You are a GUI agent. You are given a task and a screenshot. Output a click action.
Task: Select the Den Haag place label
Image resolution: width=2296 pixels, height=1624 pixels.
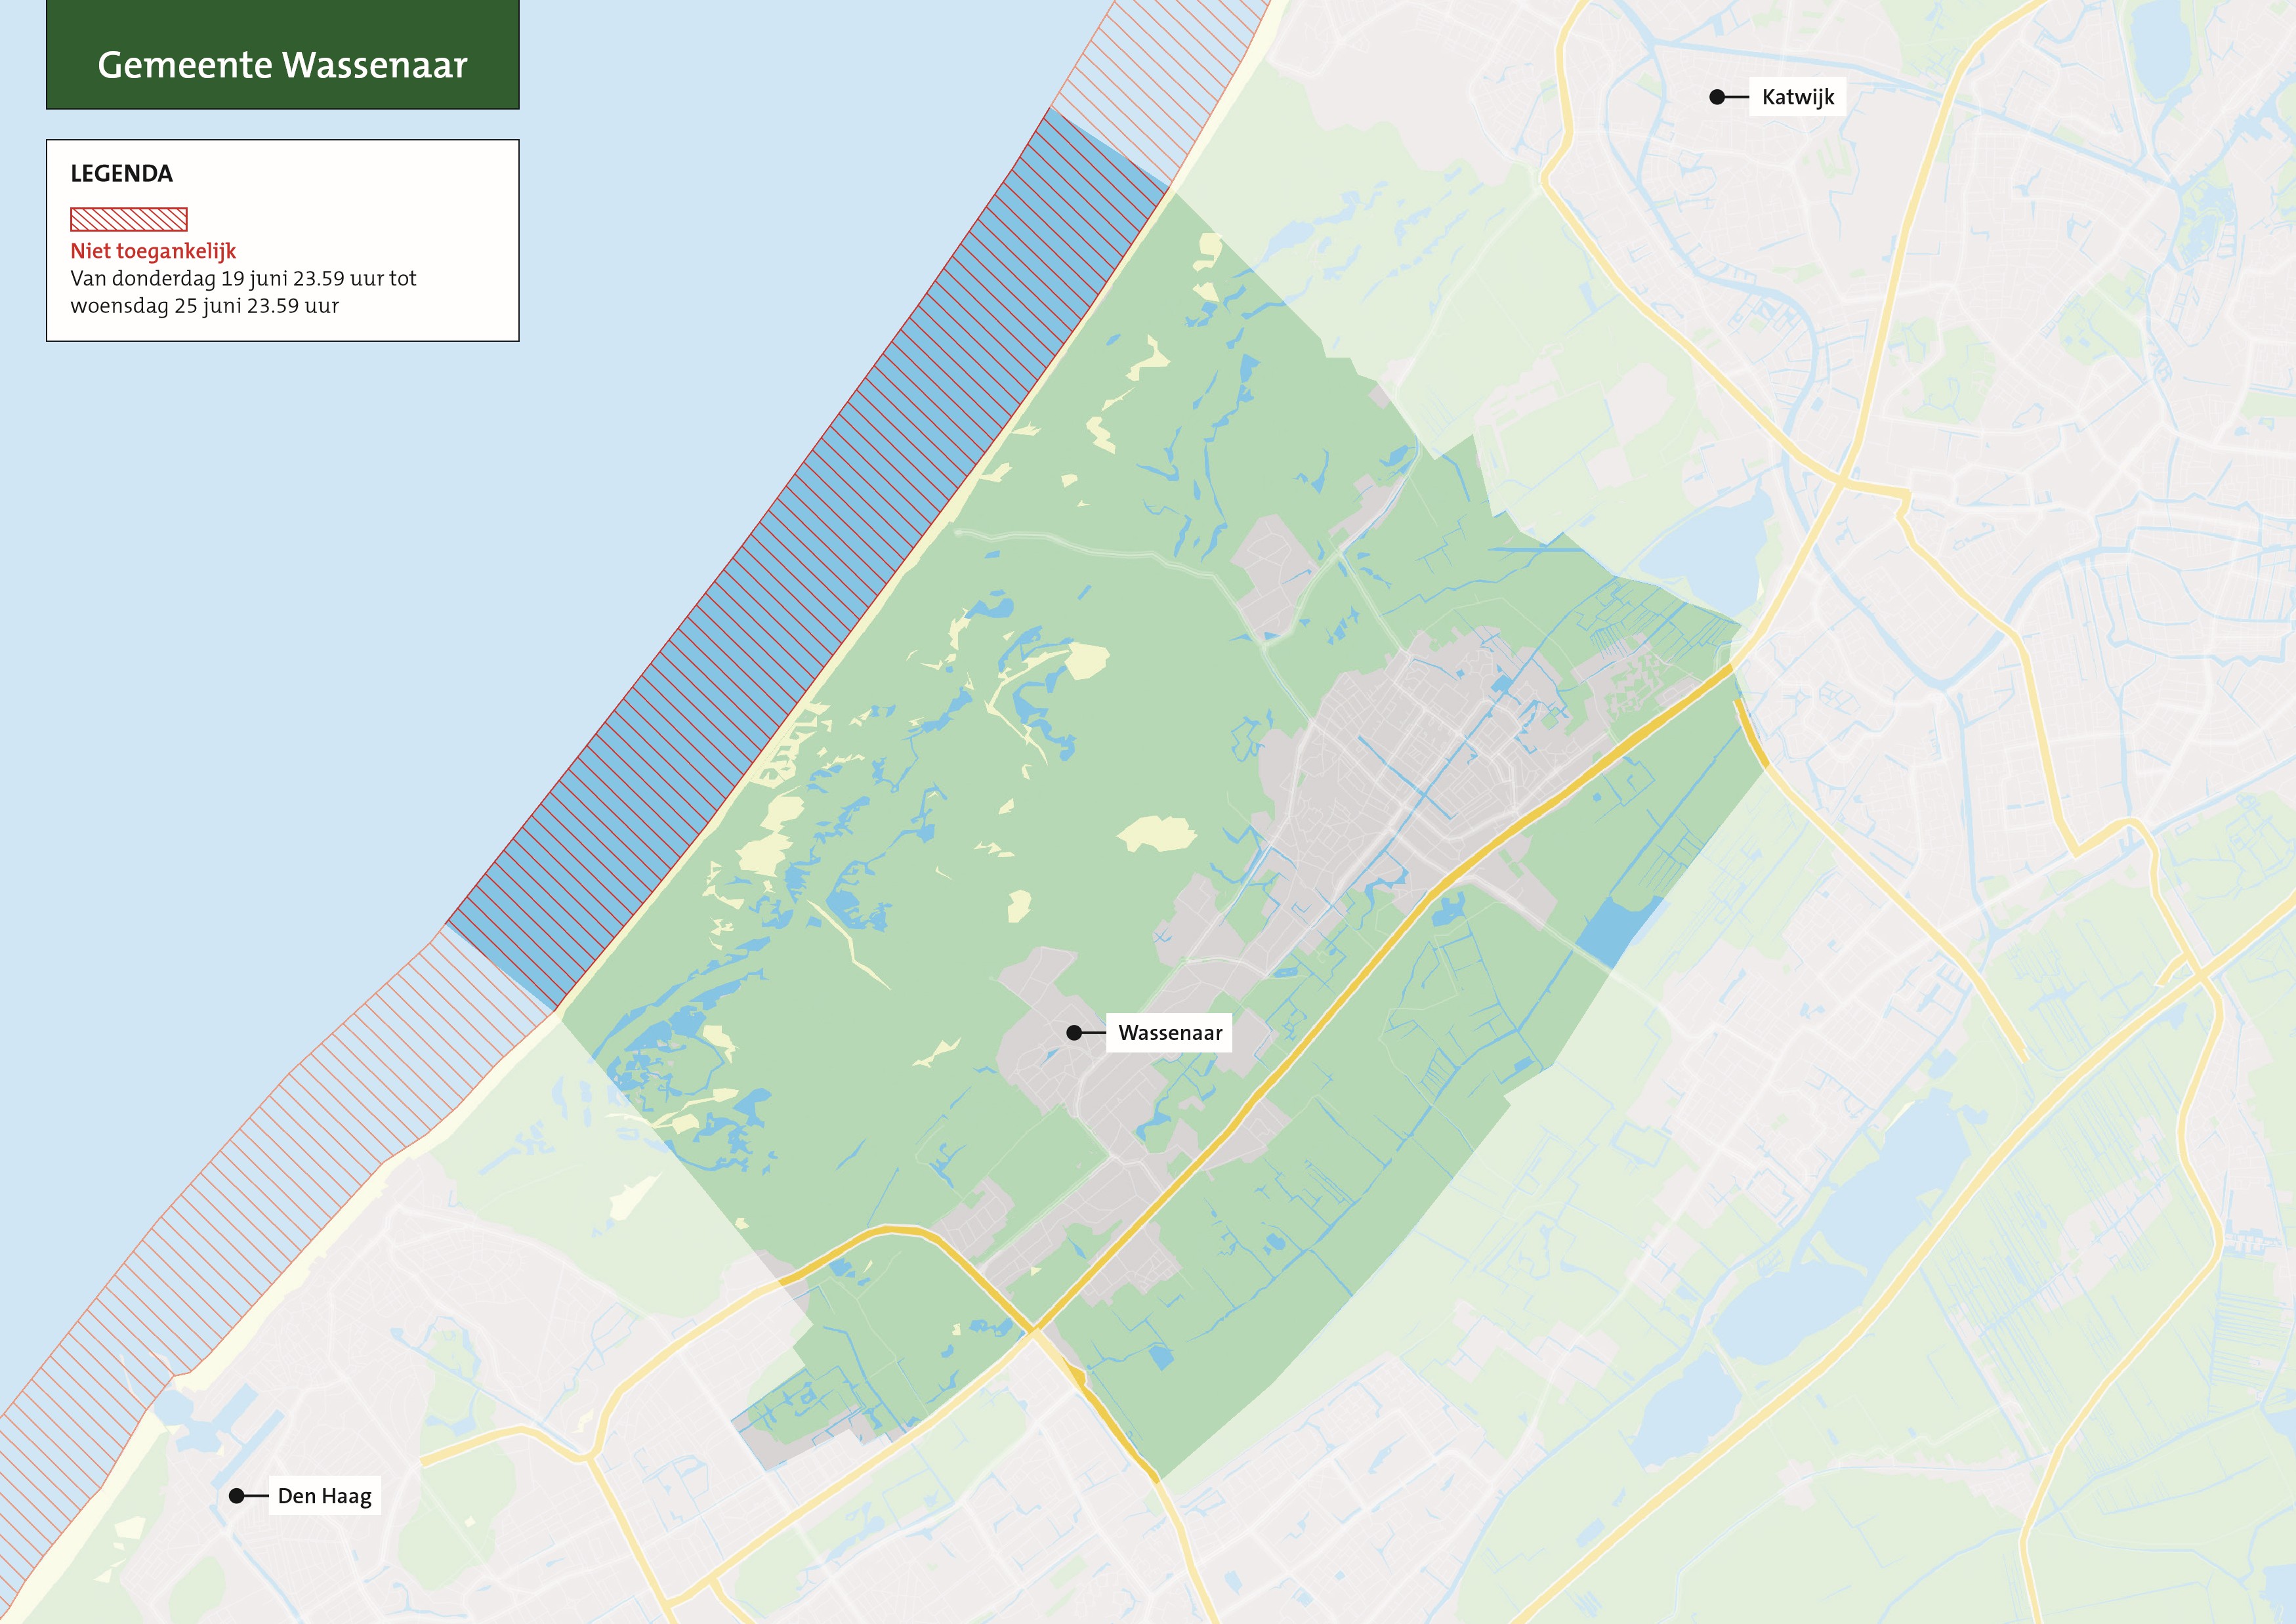324,1496
